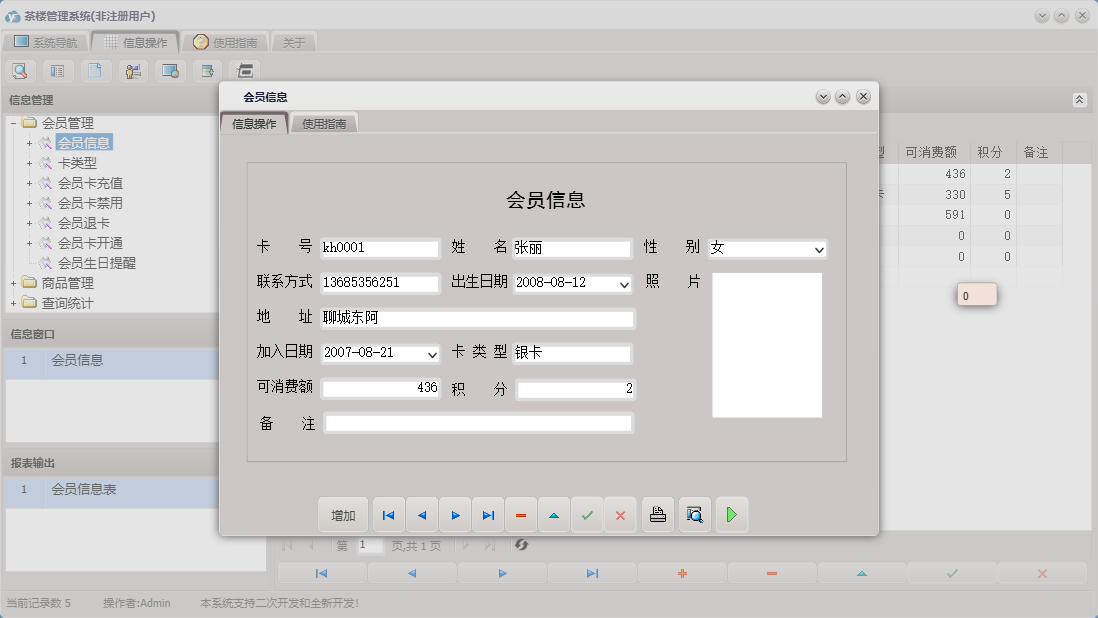
Task: Jump to first record using navigation icon
Action: coord(388,514)
